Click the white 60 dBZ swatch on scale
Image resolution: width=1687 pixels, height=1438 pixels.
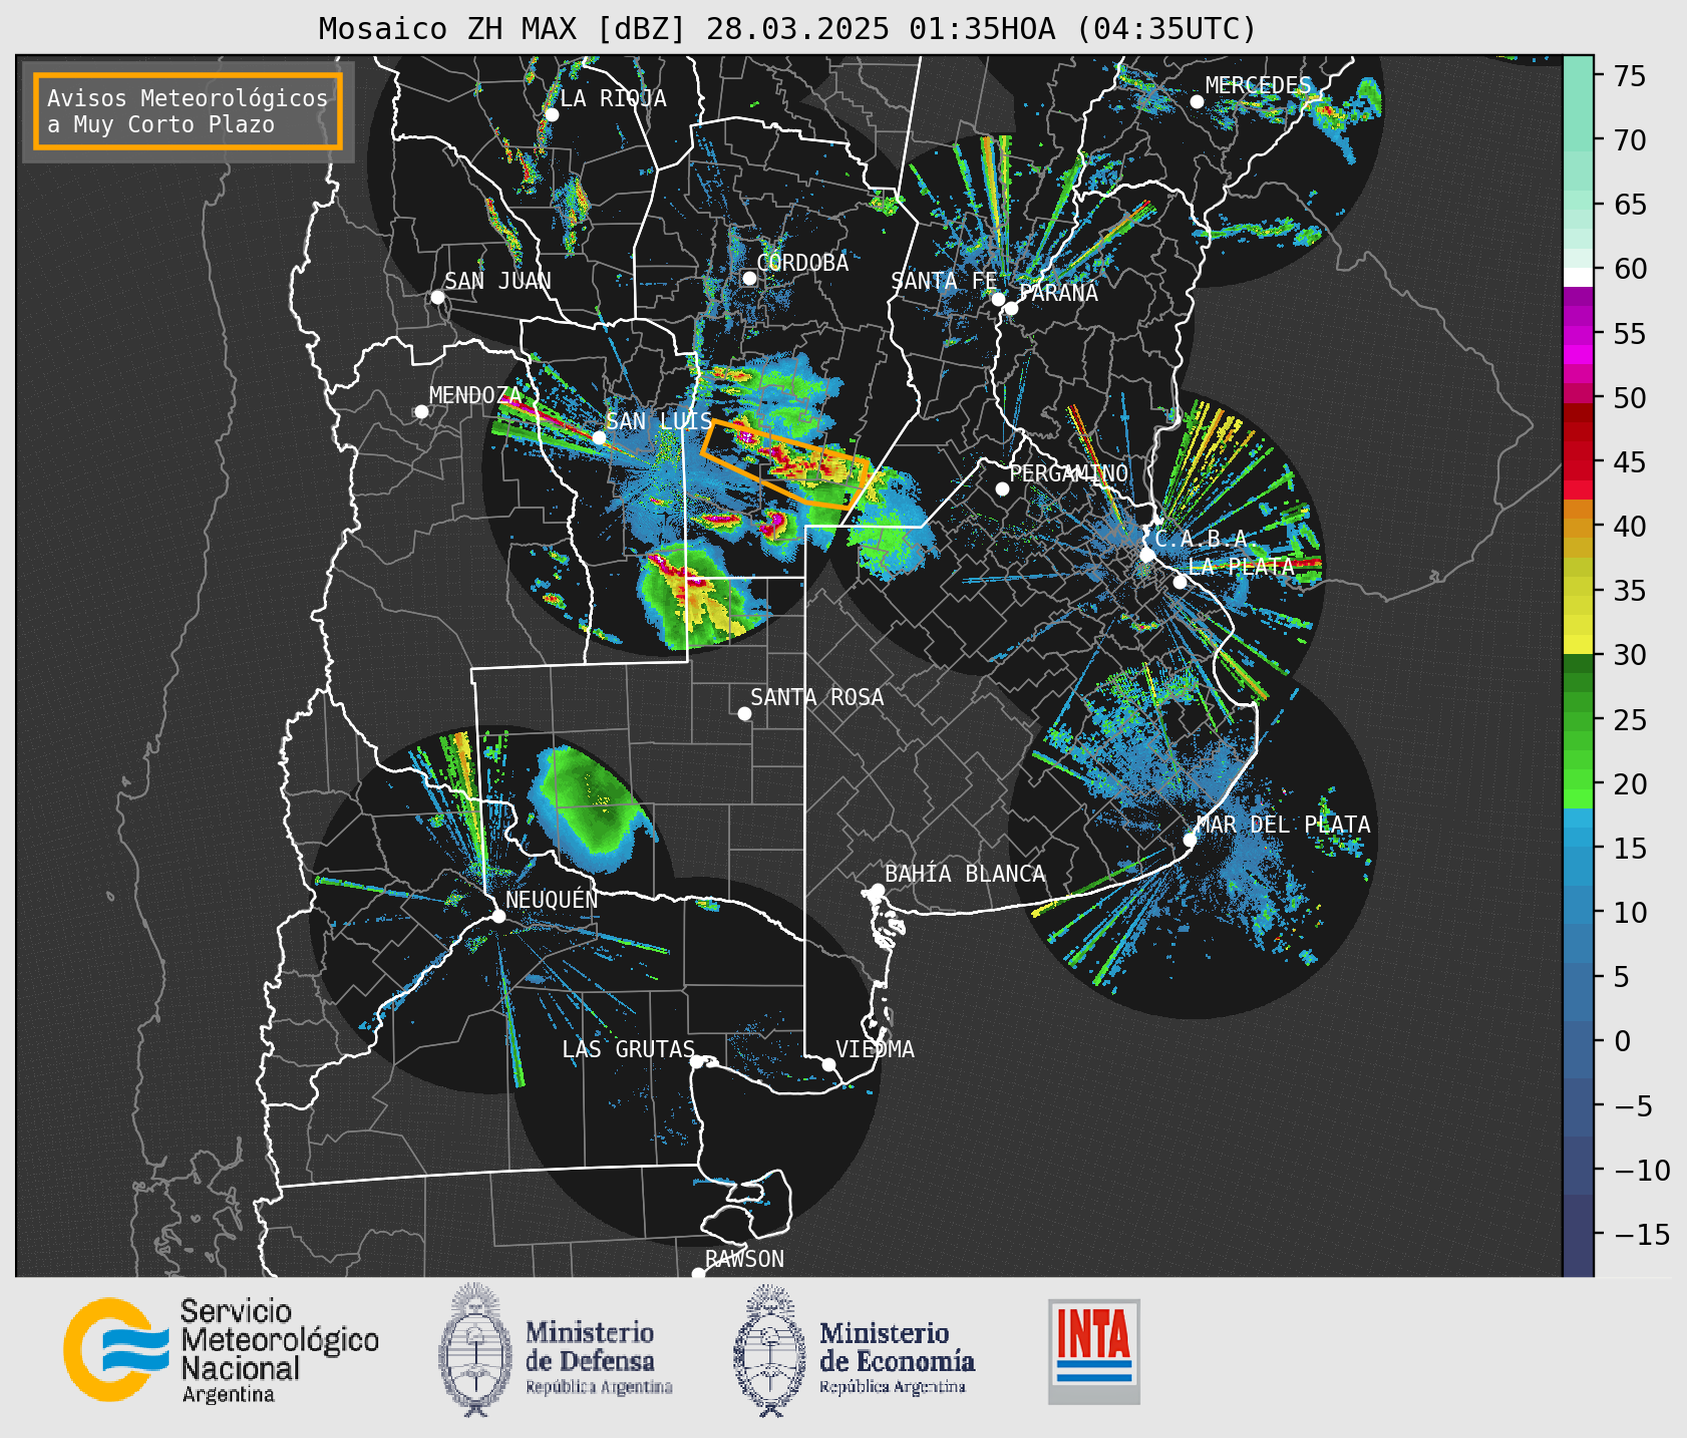1578,277
